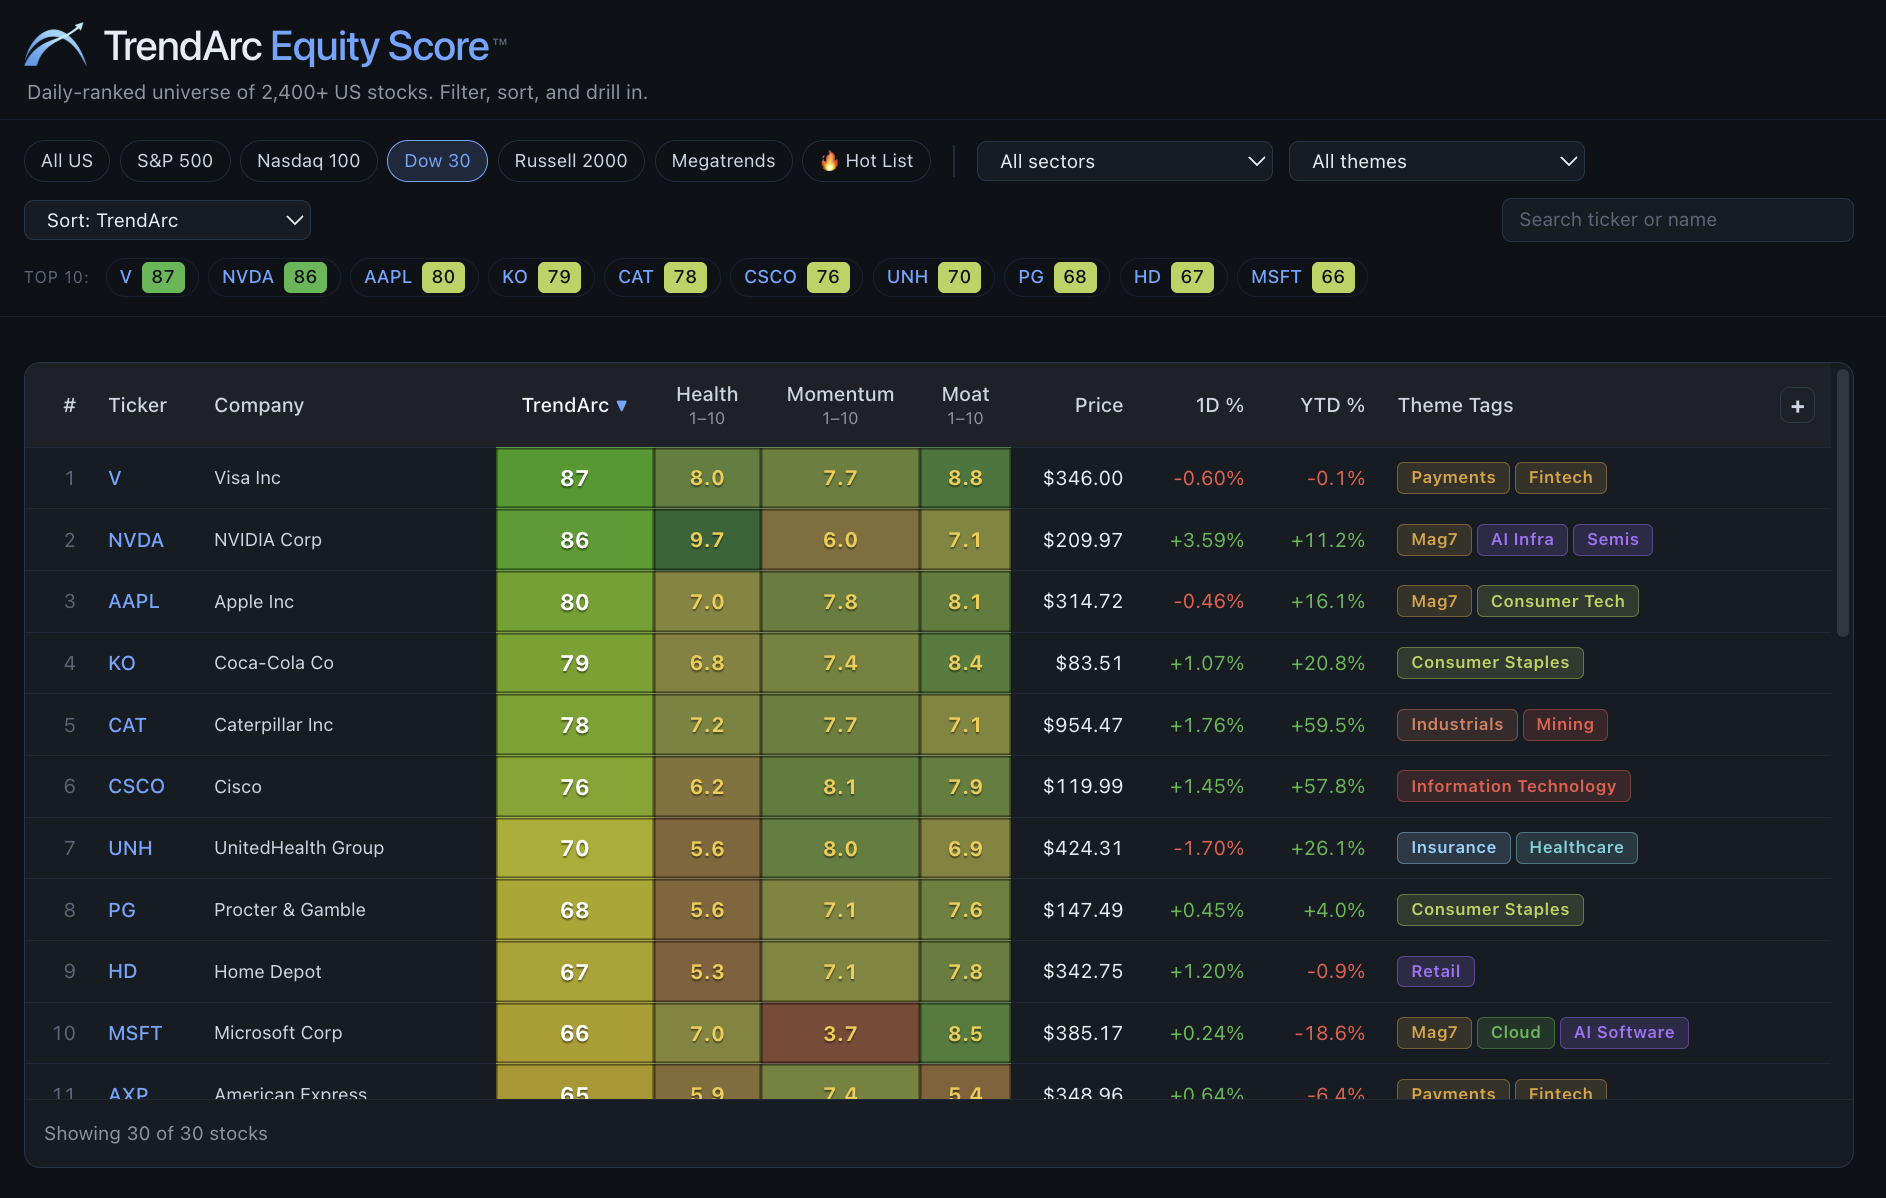1886x1198 pixels.
Task: Open the PG ticker link in table
Action: (x=122, y=910)
